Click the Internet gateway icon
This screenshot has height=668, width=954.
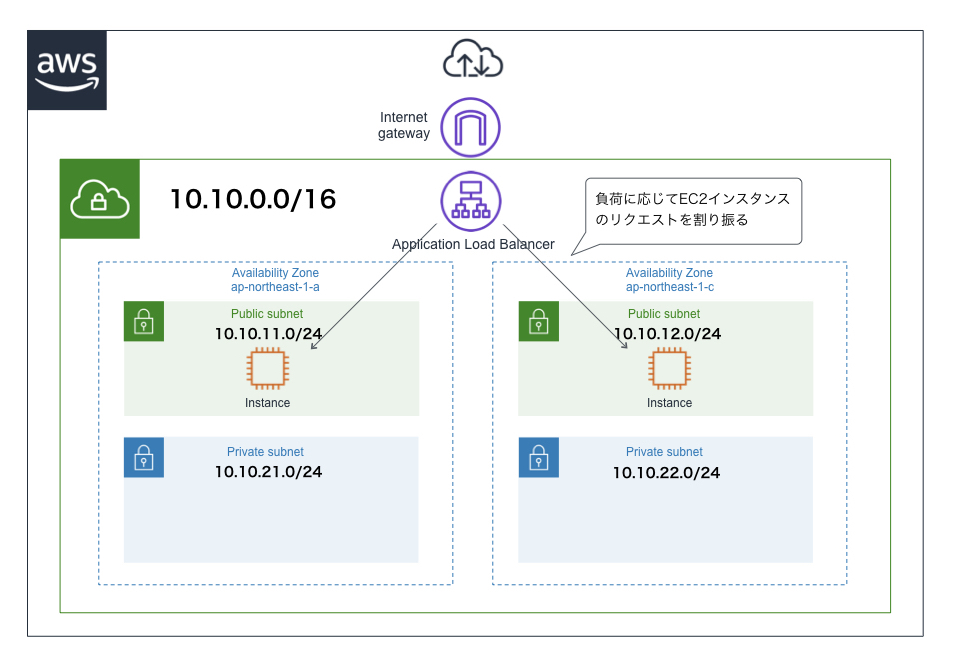coord(470,128)
